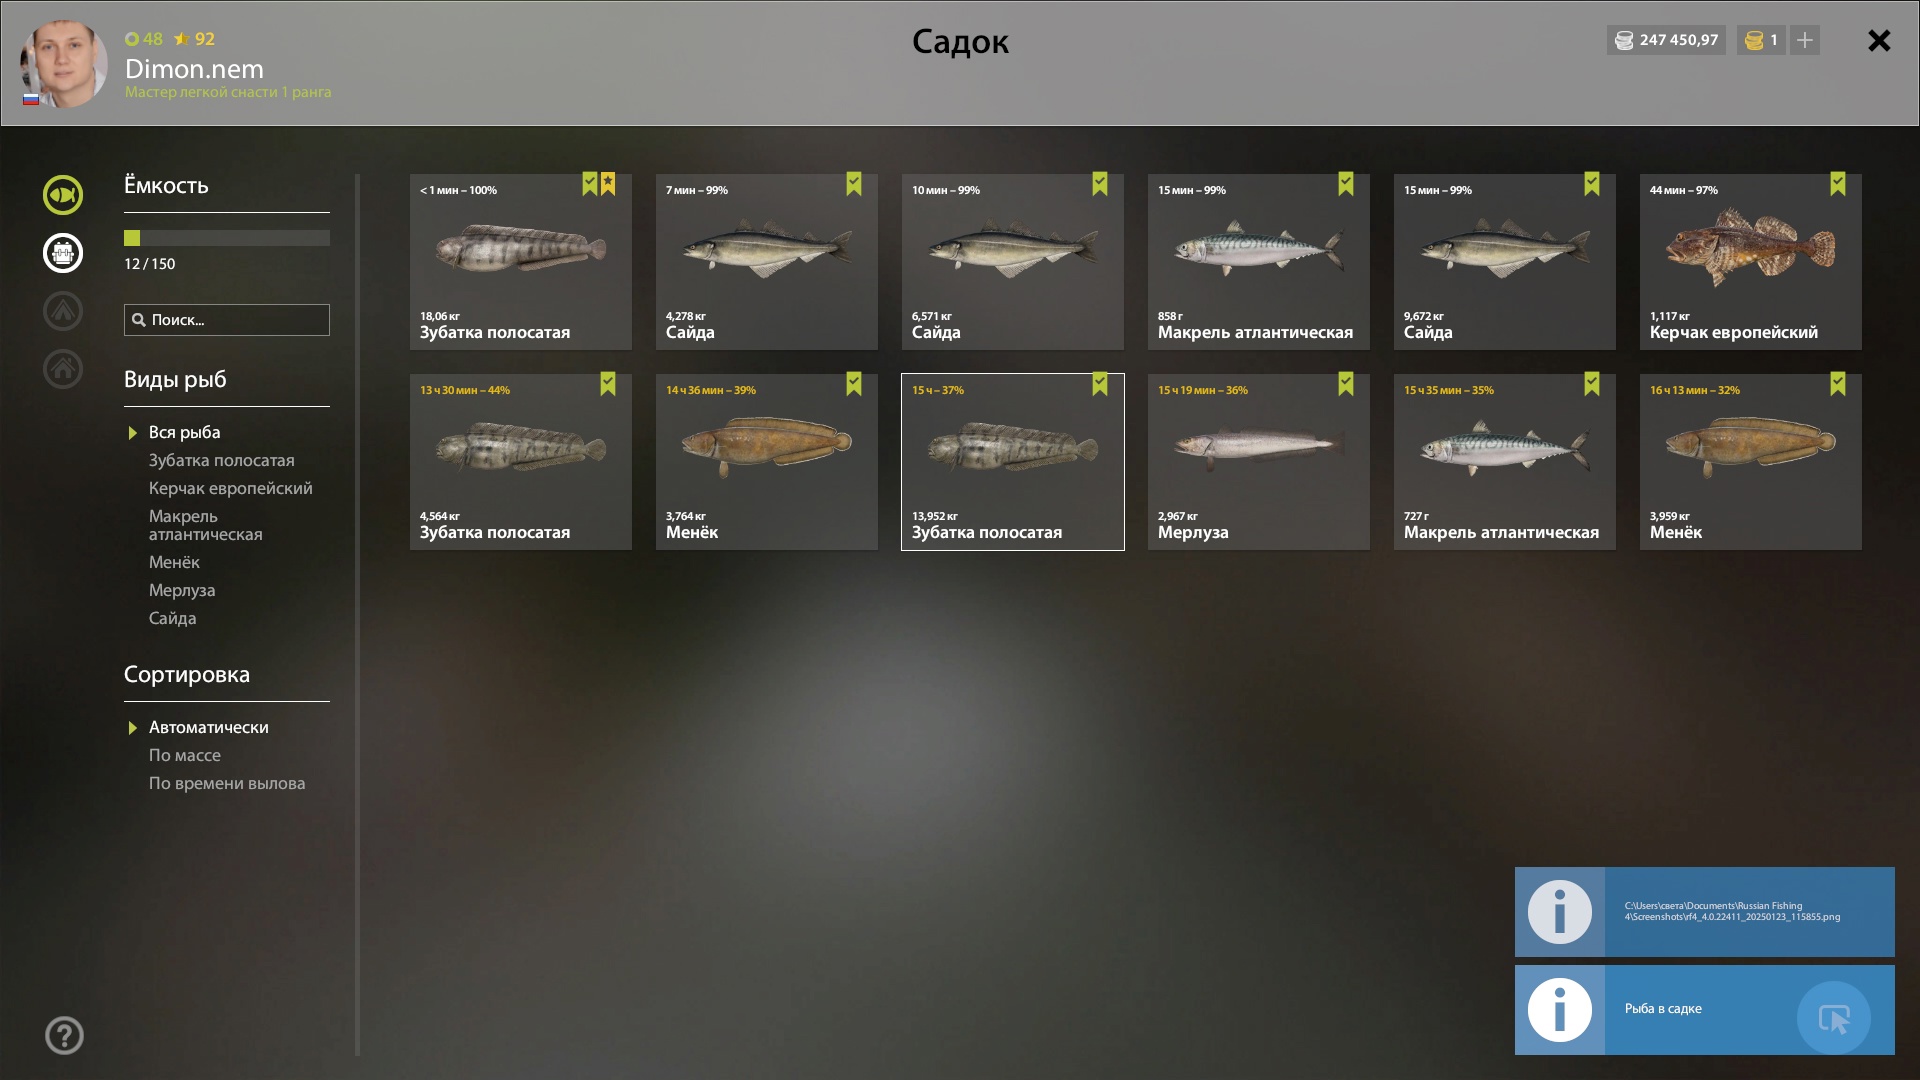Open the help question mark icon

tap(64, 1036)
